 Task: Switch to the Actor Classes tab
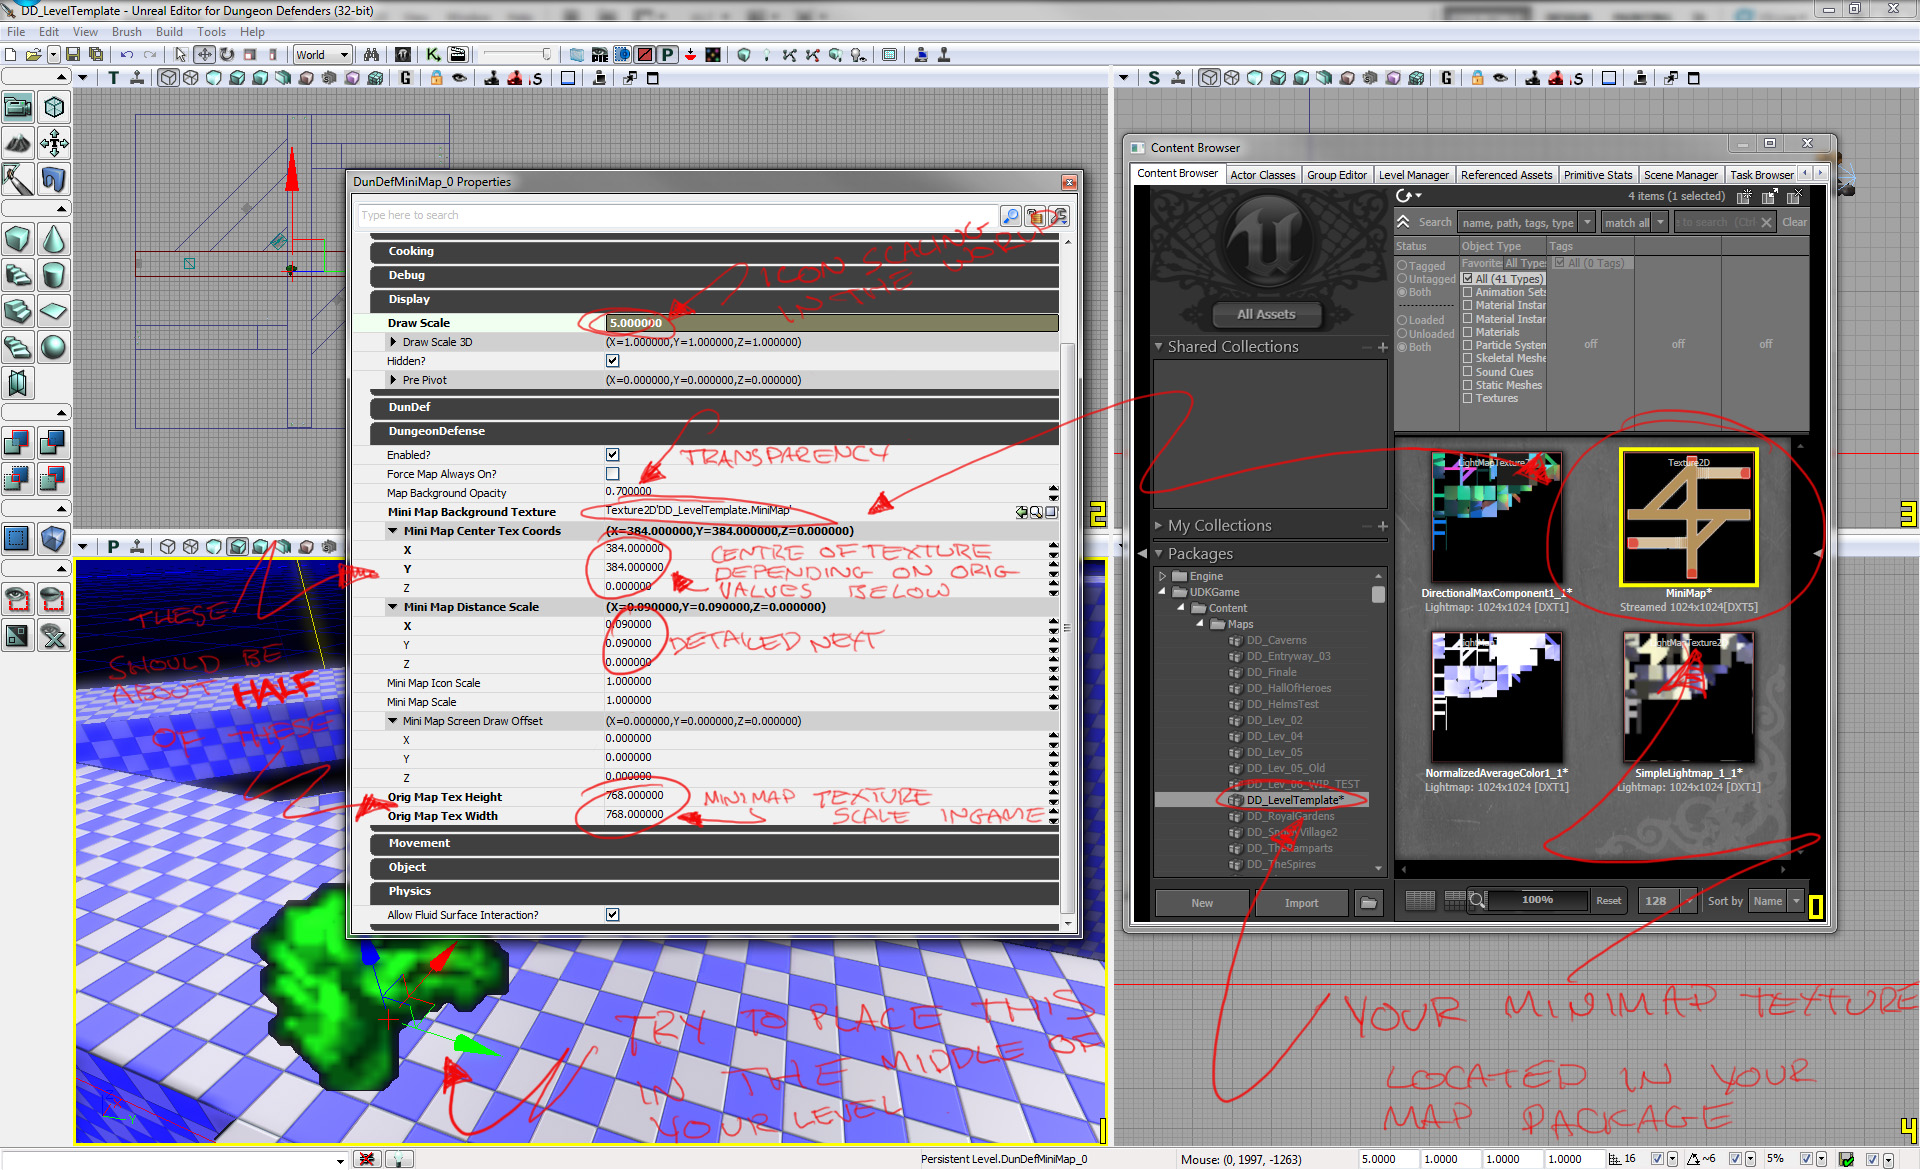[x=1262, y=175]
